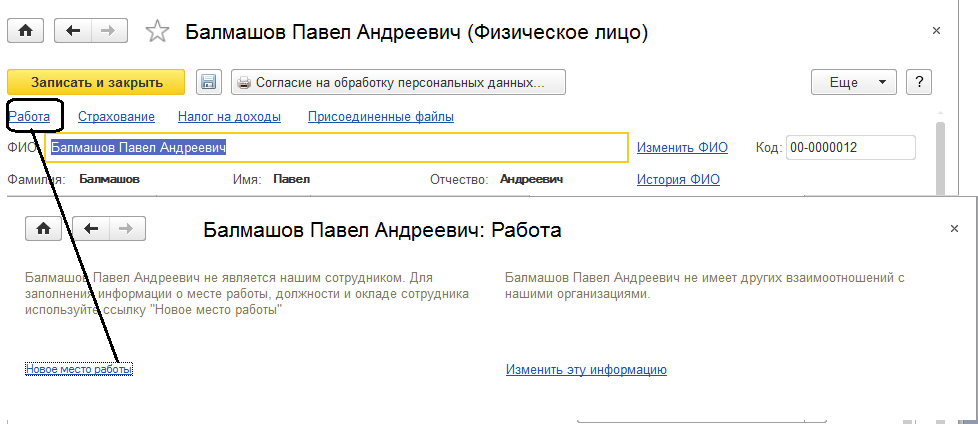Save the record using the floppy disk icon

click(x=208, y=82)
